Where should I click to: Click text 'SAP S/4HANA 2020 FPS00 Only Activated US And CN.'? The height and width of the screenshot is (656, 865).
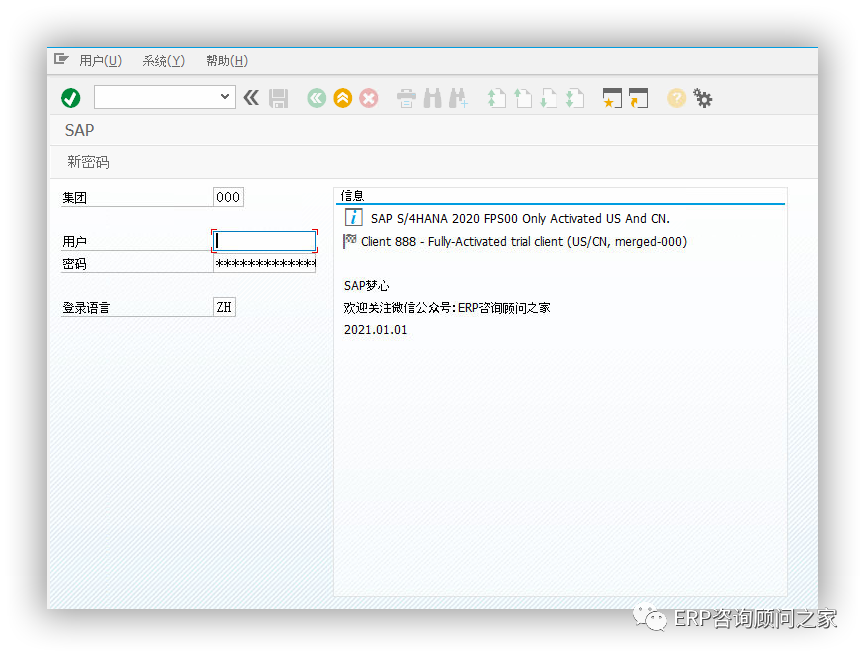[520, 218]
